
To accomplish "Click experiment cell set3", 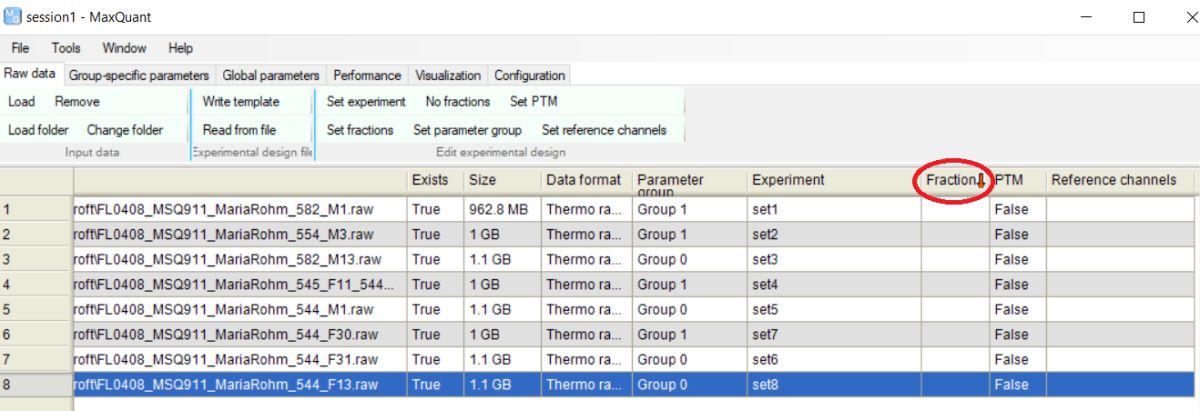I will tap(833, 259).
